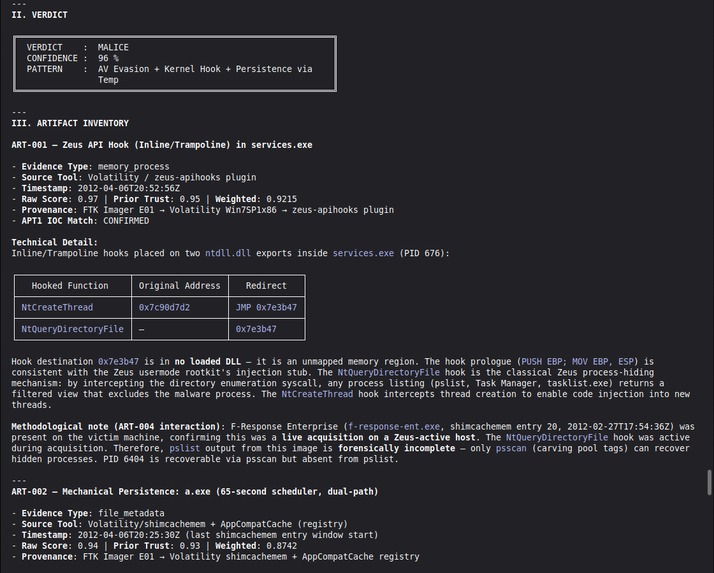The height and width of the screenshot is (573, 714).
Task: Click the ART-001 'Raw Score: 0.97' value
Action: [x=60, y=199]
